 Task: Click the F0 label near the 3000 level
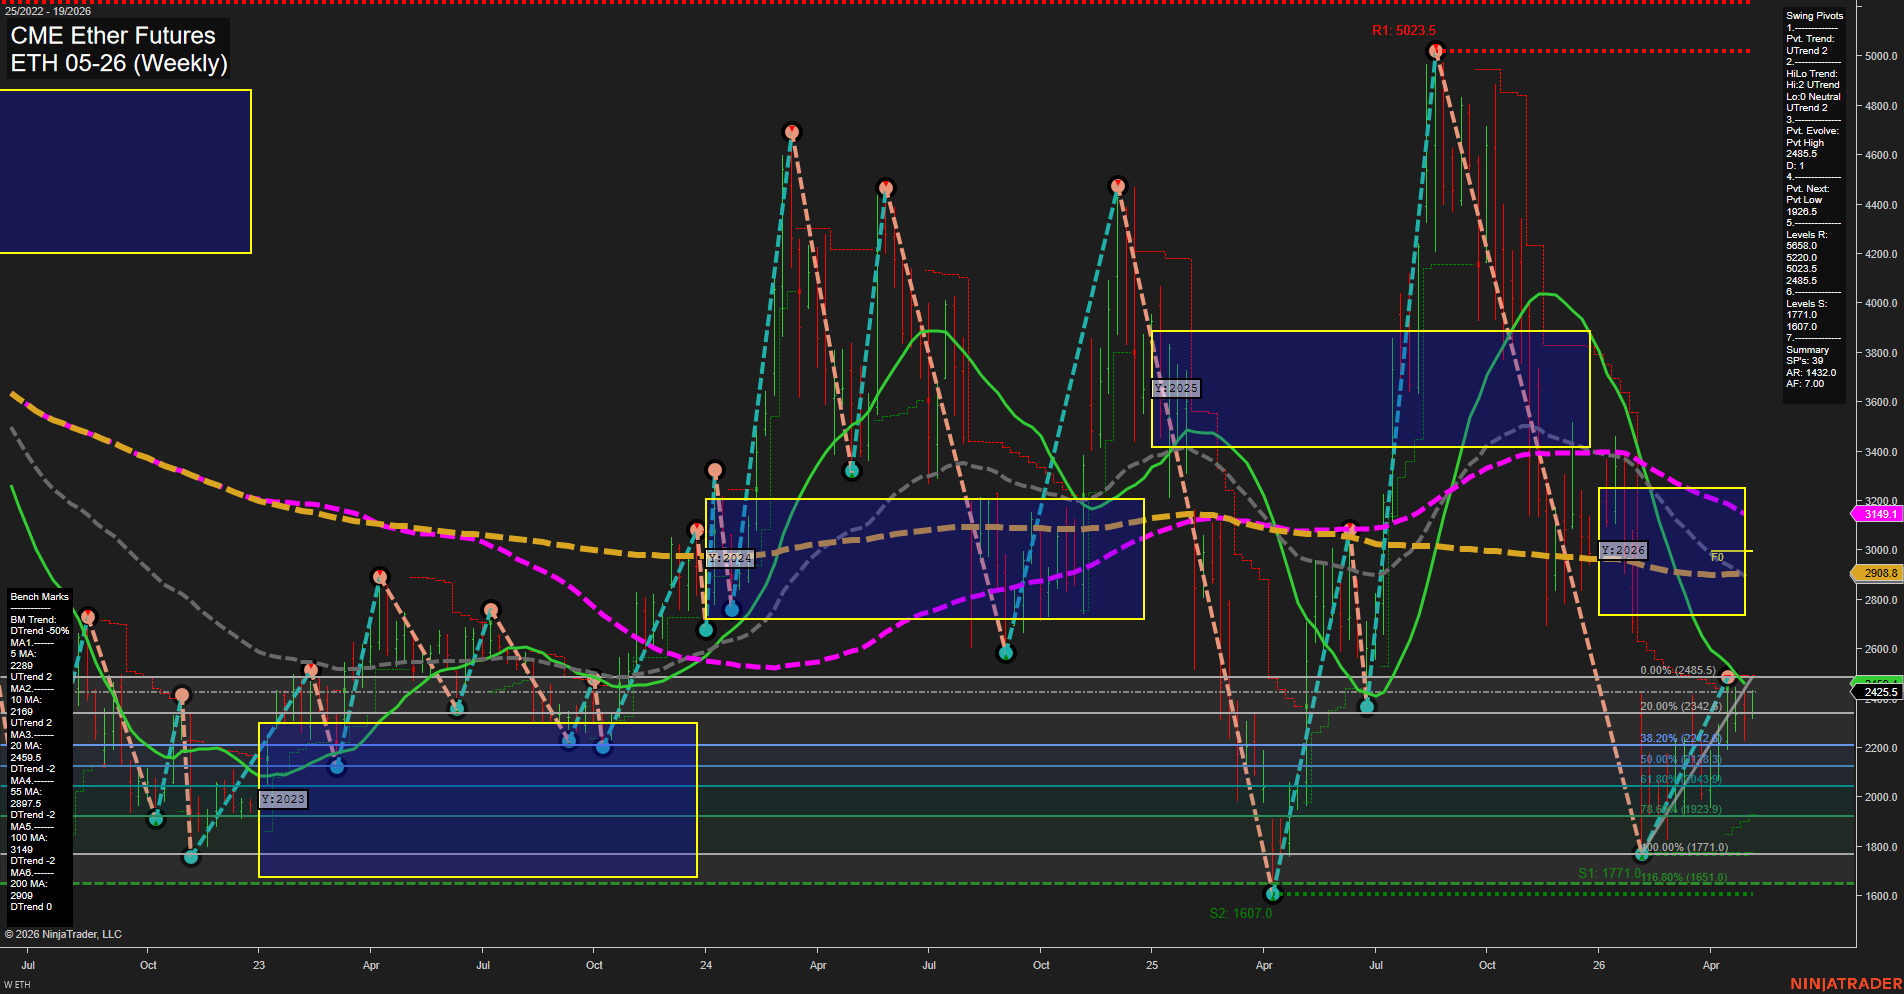coord(1717,557)
